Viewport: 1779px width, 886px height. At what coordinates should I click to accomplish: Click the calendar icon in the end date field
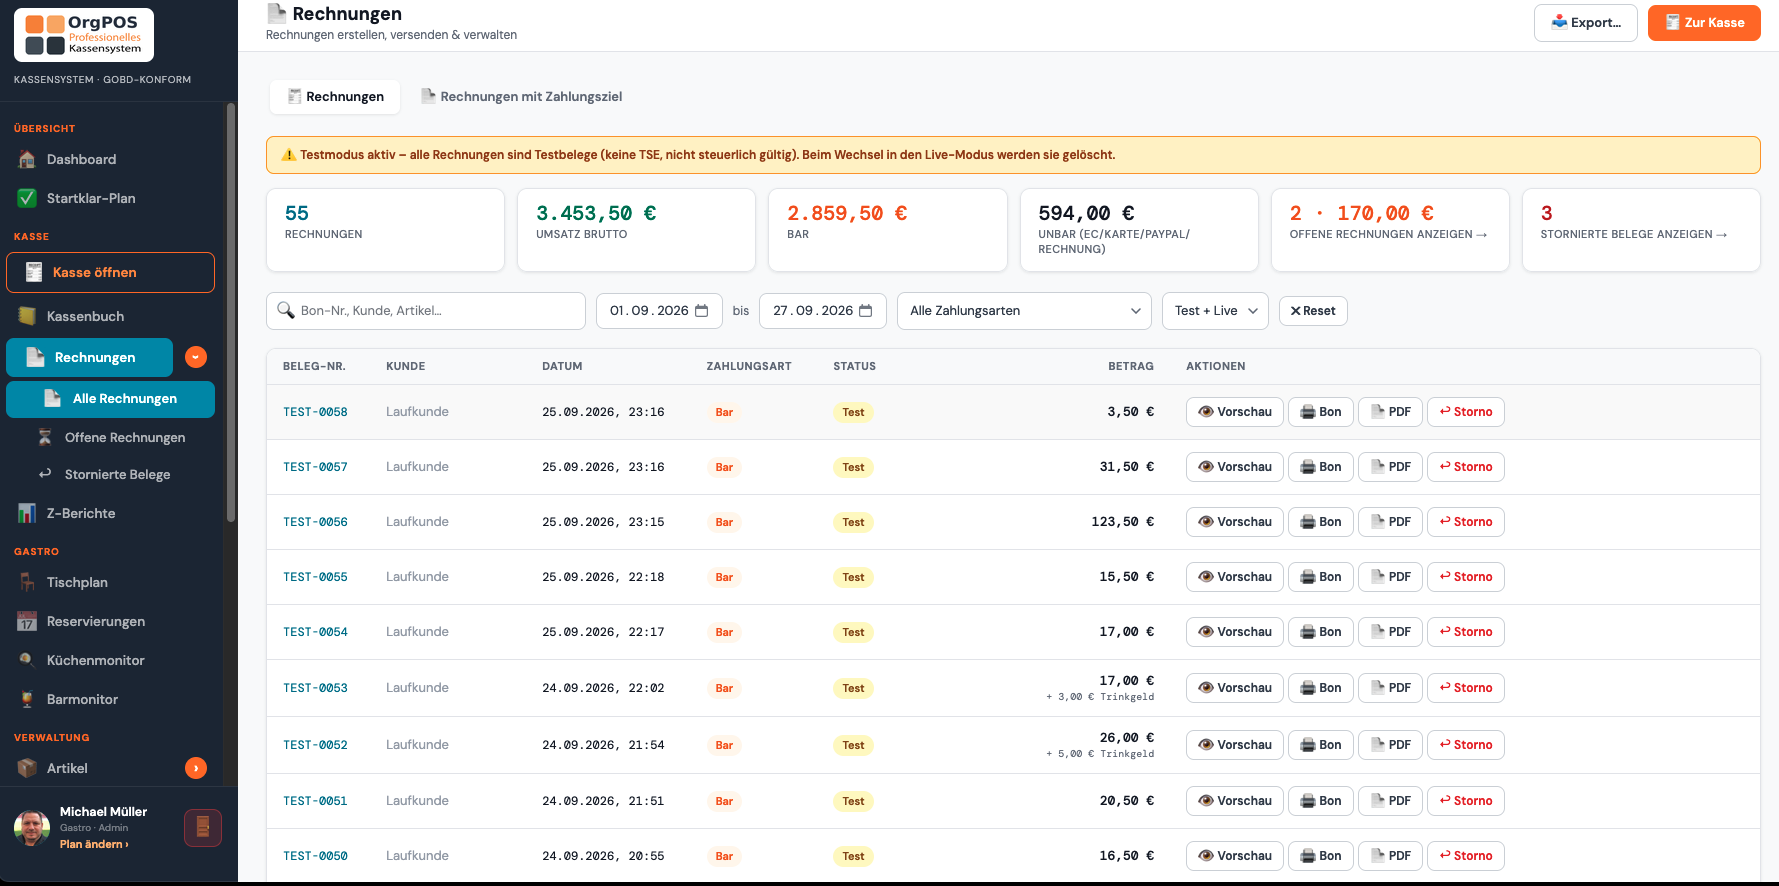(866, 311)
